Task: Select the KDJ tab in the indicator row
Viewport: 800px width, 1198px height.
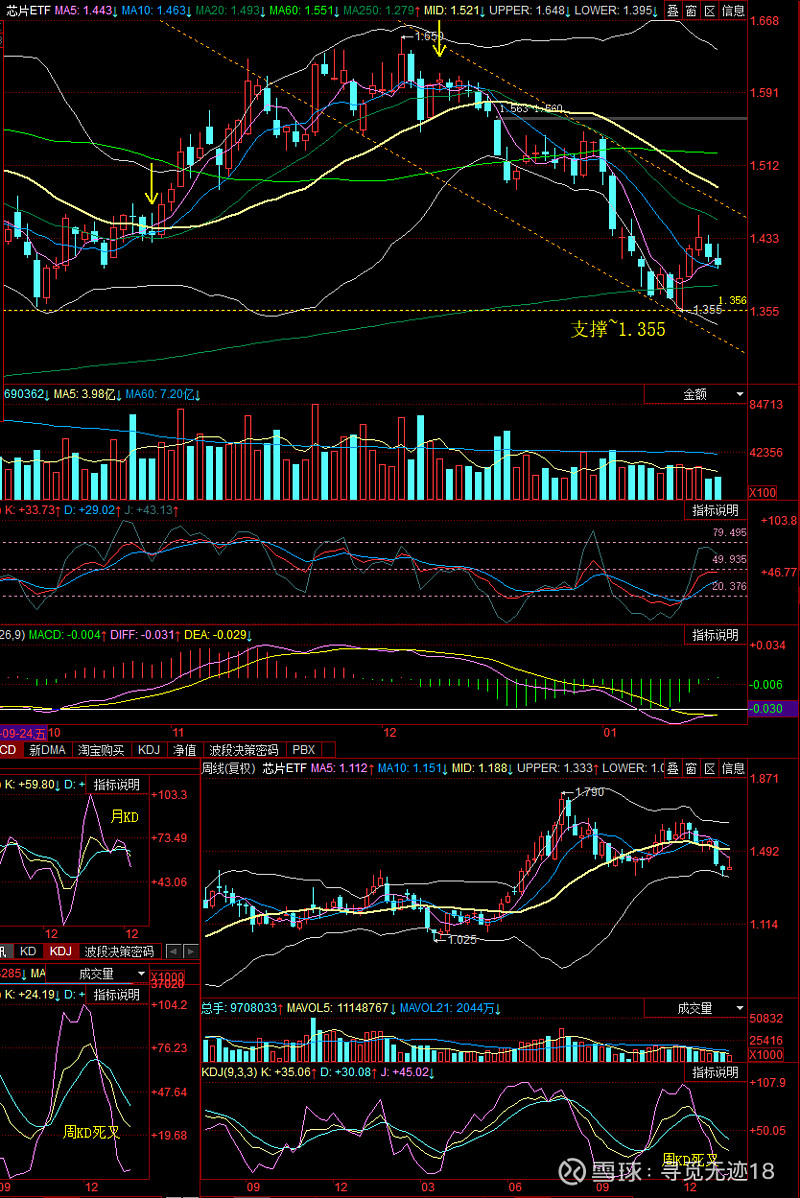Action: pyautogui.click(x=148, y=748)
